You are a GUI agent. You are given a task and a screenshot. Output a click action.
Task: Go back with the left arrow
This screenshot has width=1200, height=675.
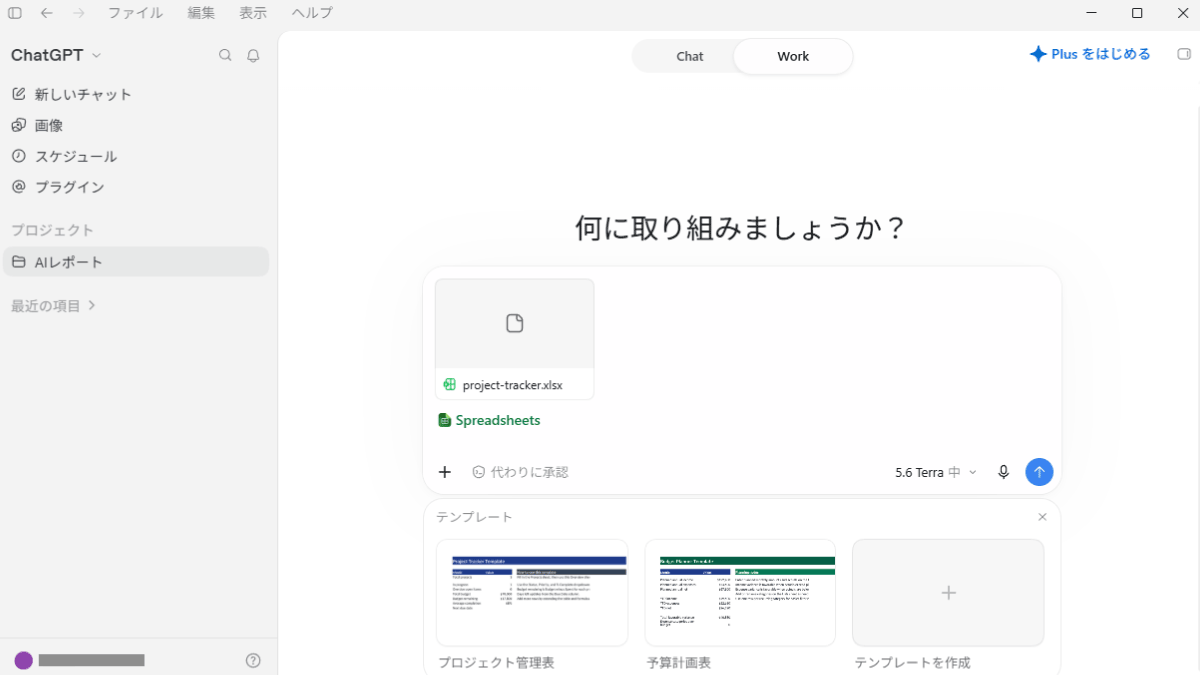(46, 13)
